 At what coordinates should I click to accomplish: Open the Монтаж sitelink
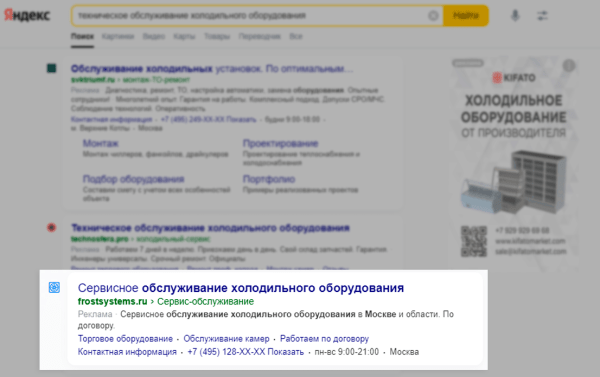point(101,144)
